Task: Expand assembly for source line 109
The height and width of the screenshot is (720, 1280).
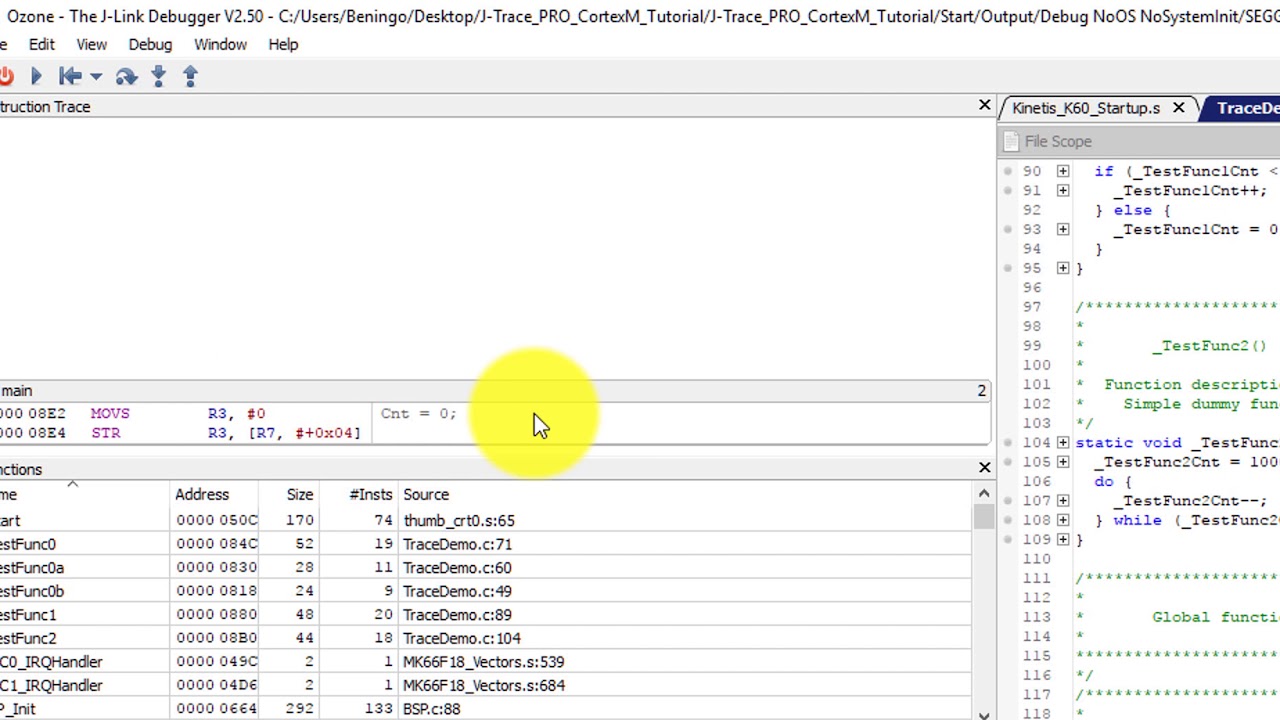Action: (1063, 539)
